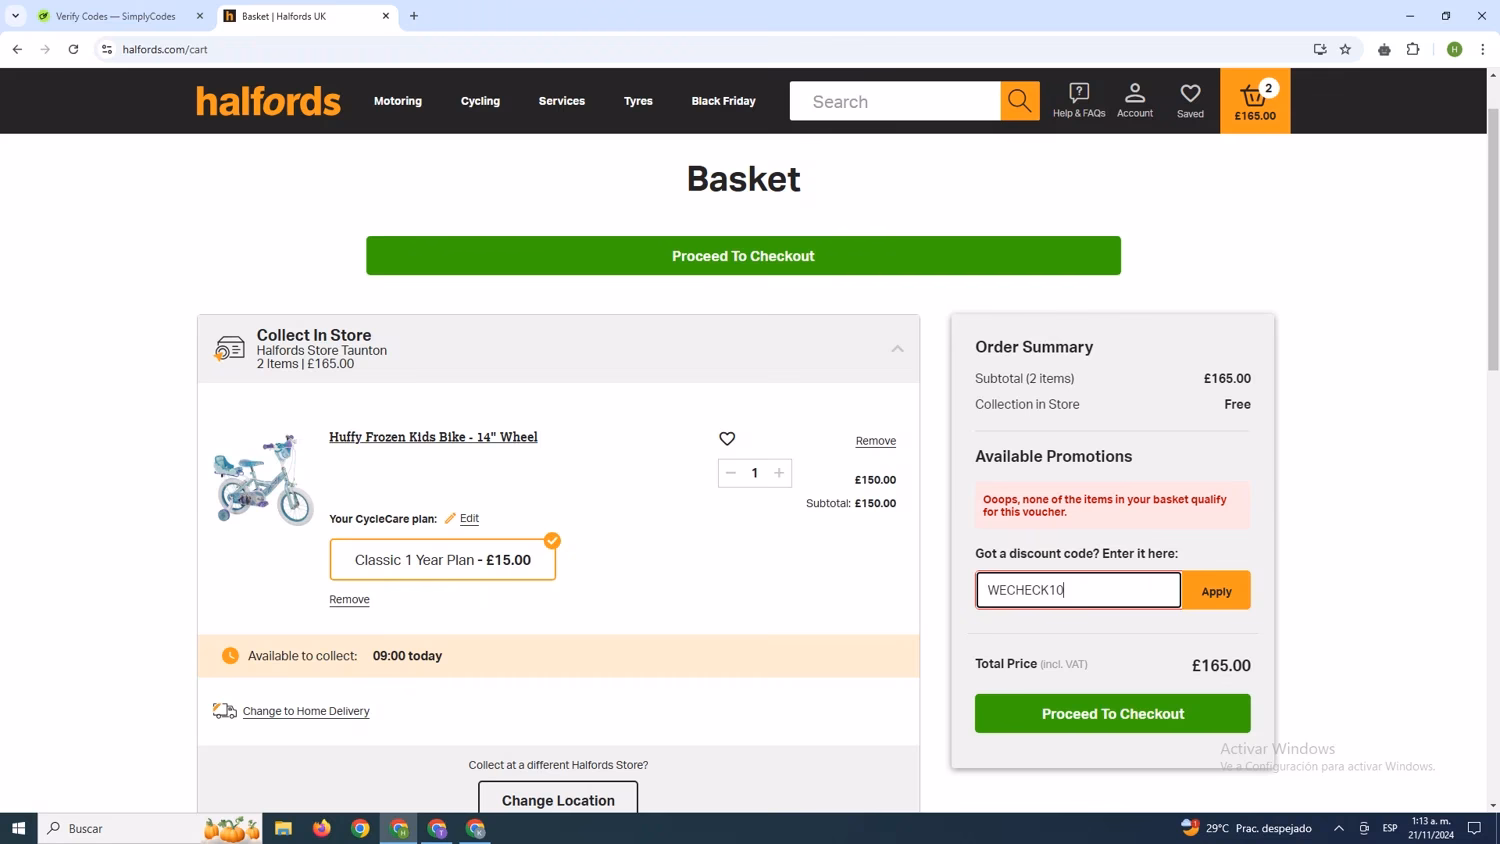Viewport: 1500px width, 844px height.
Task: Open the browser menu with three dots
Action: point(1483,49)
